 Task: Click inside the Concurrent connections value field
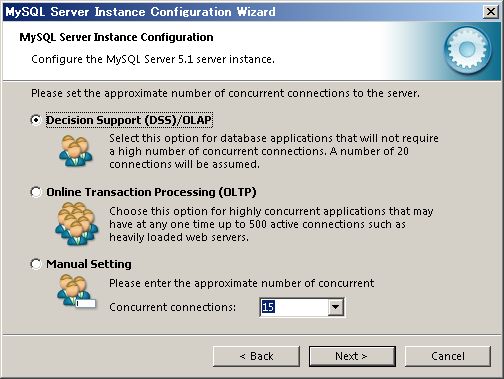click(294, 307)
